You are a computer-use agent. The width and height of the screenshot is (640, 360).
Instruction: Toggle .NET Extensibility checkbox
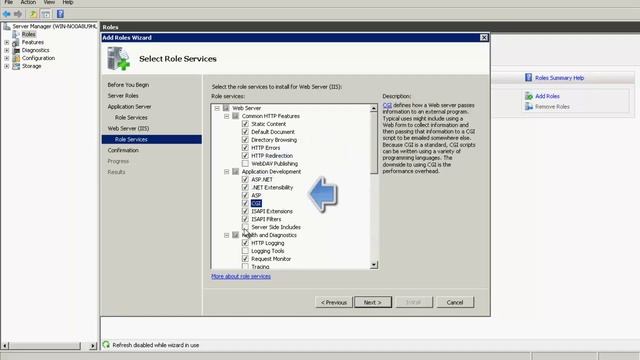pos(245,187)
